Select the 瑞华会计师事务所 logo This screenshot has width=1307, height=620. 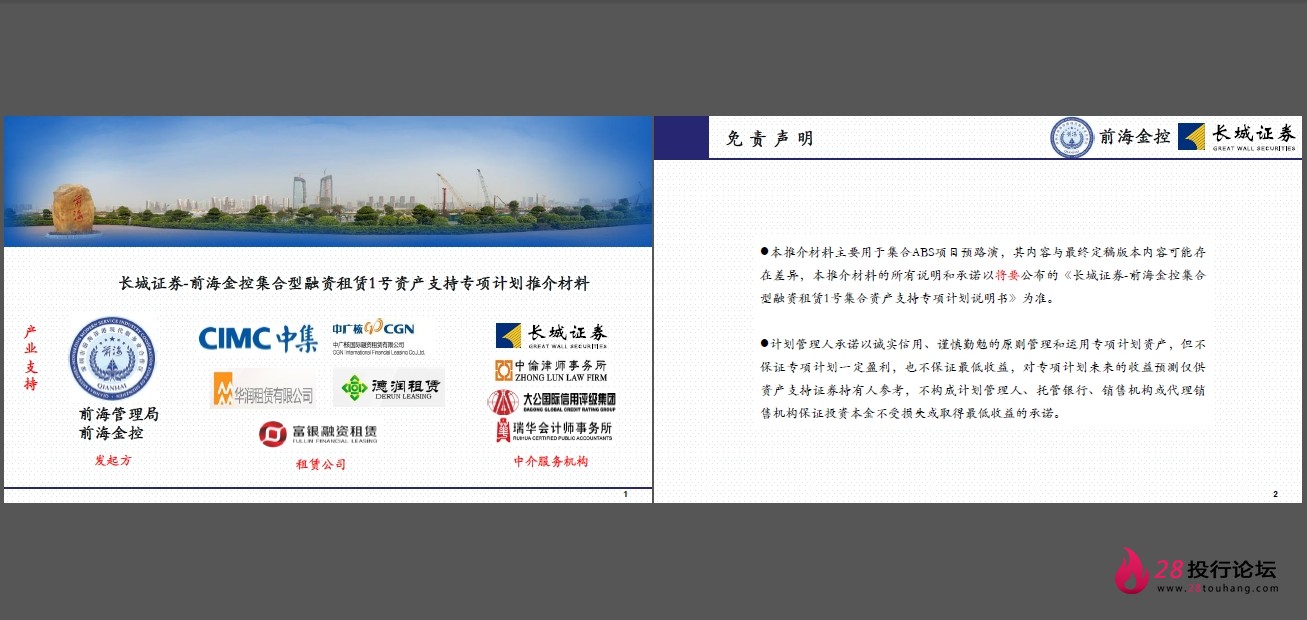[553, 430]
